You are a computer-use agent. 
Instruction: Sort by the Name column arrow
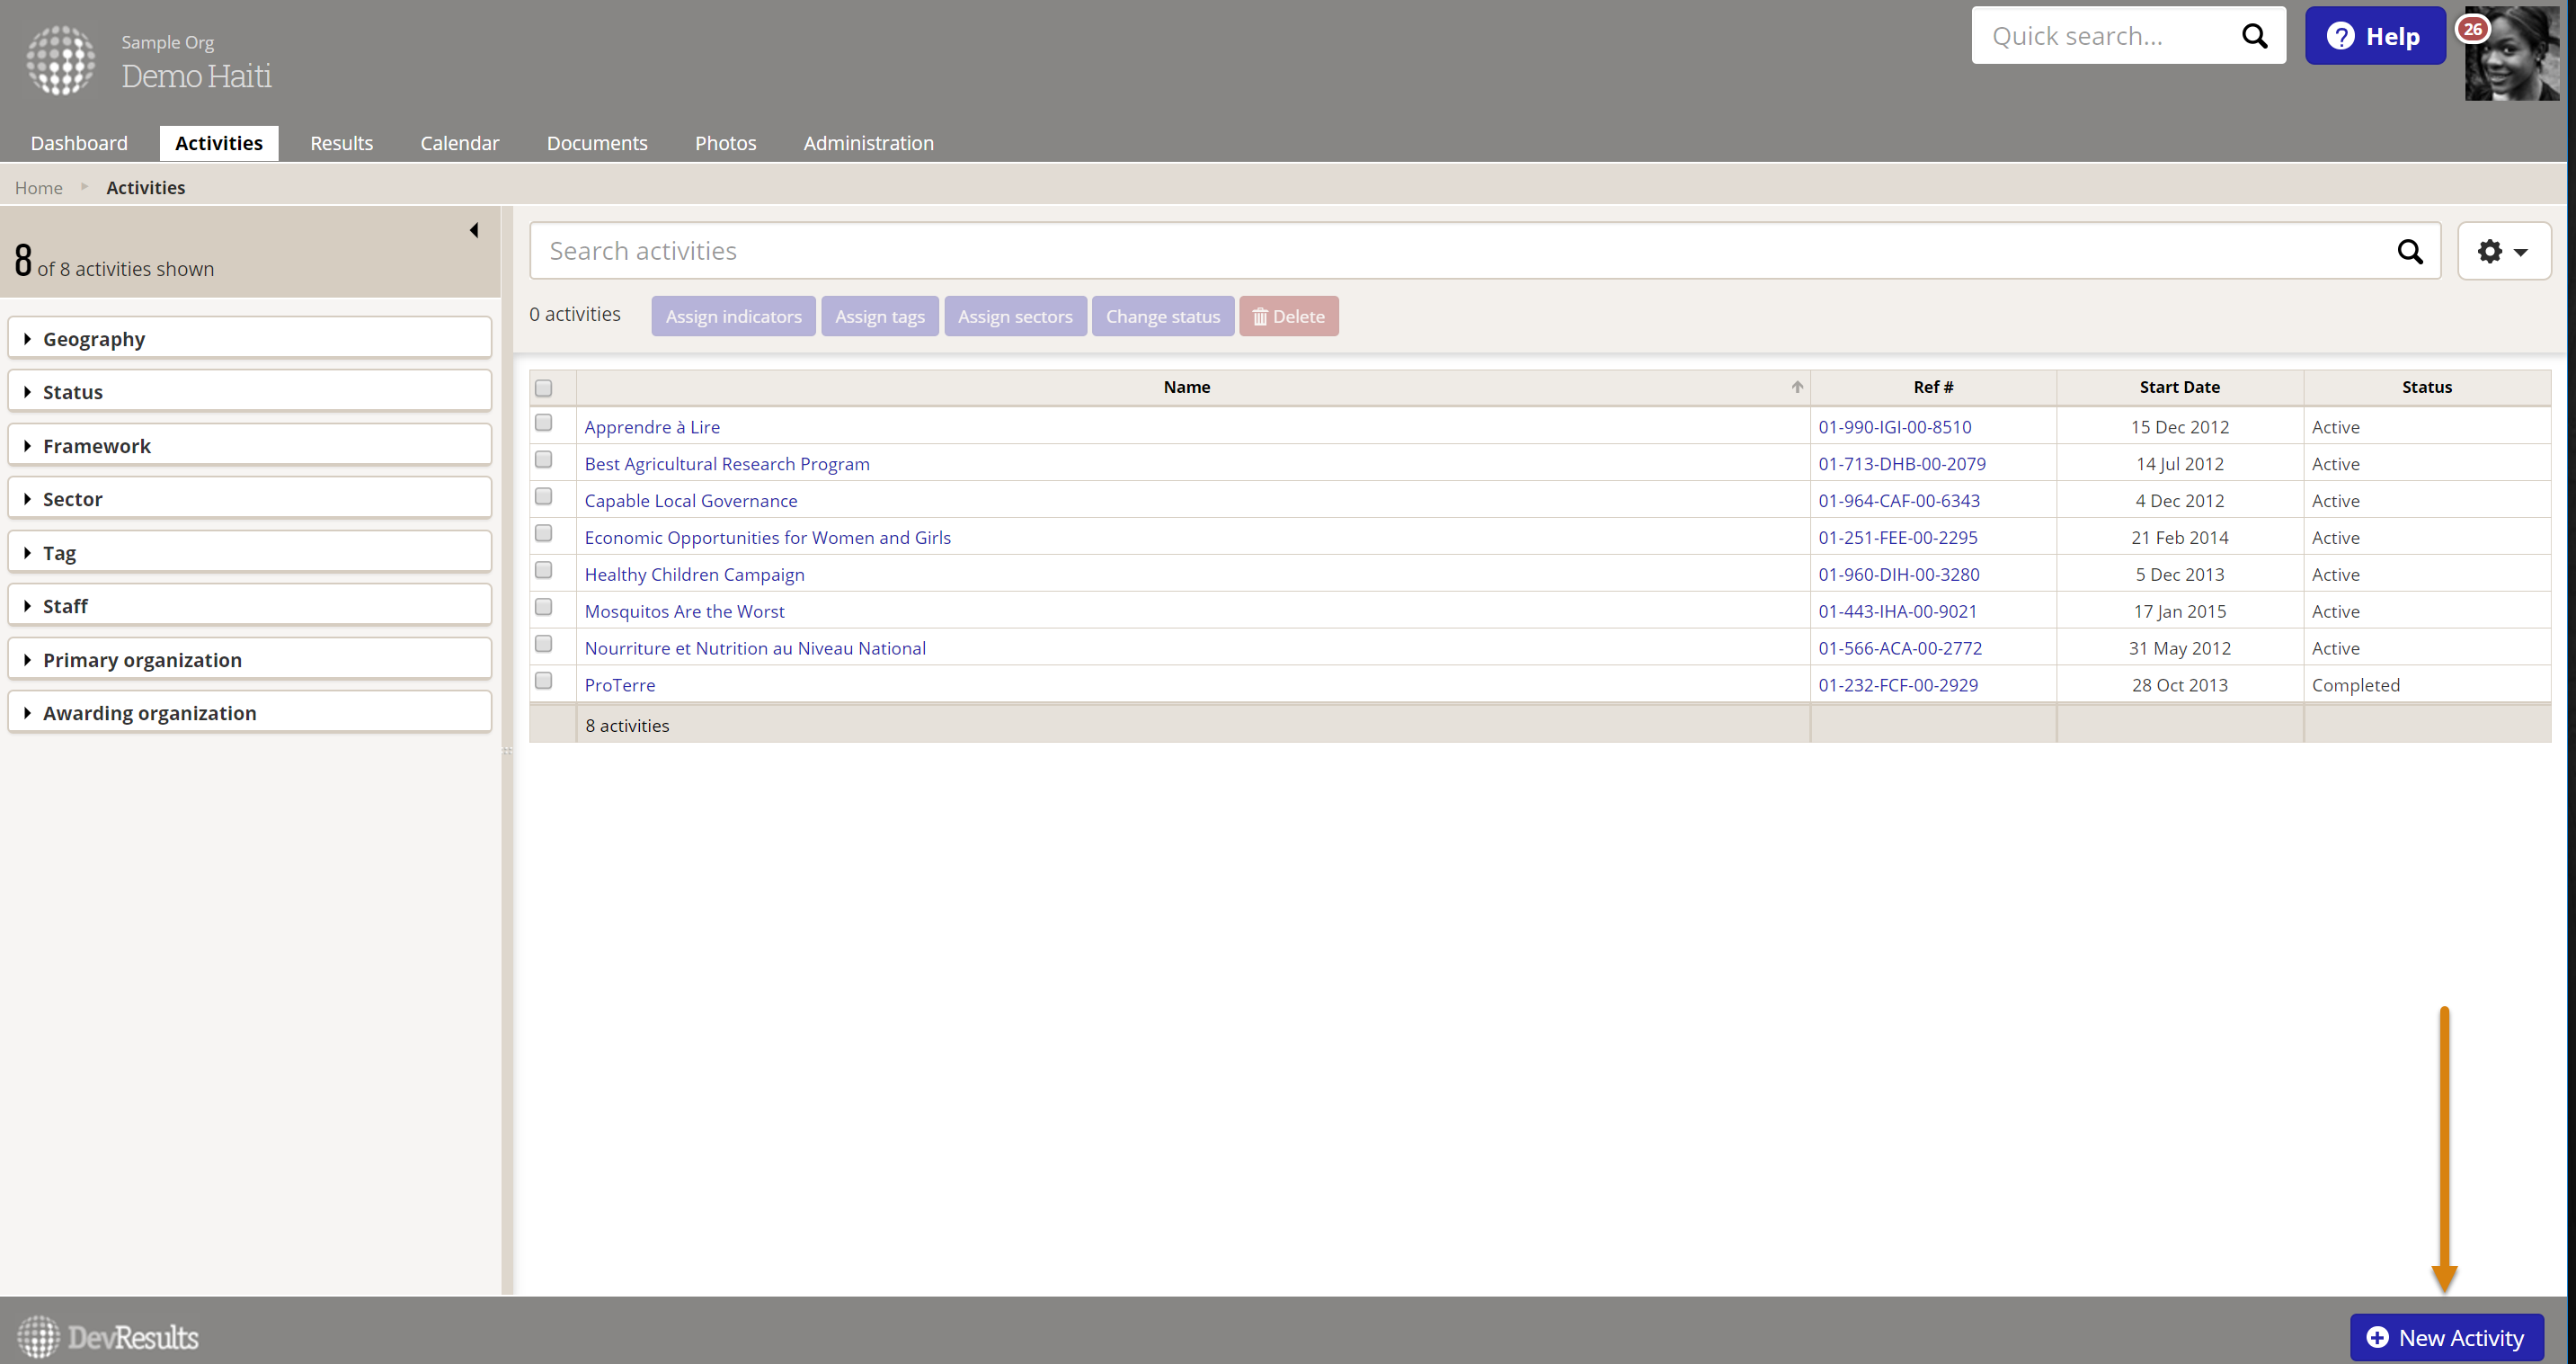(1797, 387)
